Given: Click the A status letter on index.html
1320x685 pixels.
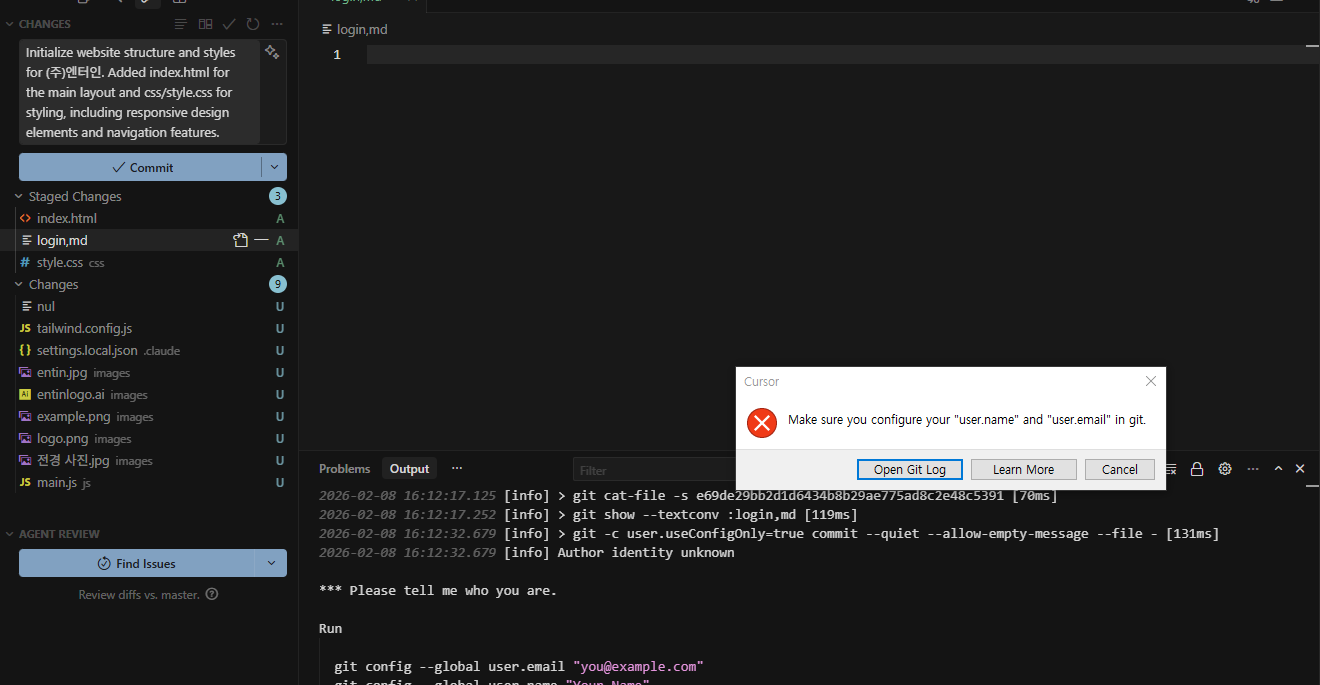Looking at the screenshot, I should click(x=280, y=218).
